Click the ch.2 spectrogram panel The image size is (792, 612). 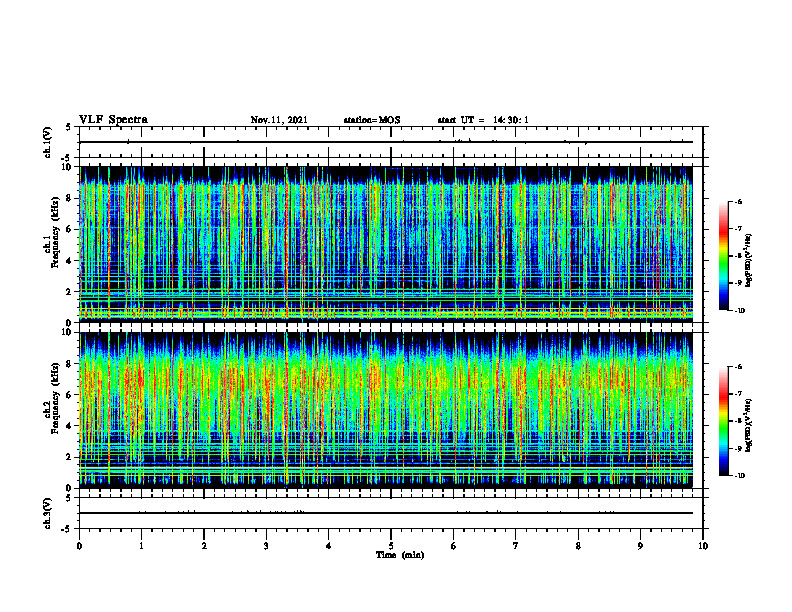[386, 410]
